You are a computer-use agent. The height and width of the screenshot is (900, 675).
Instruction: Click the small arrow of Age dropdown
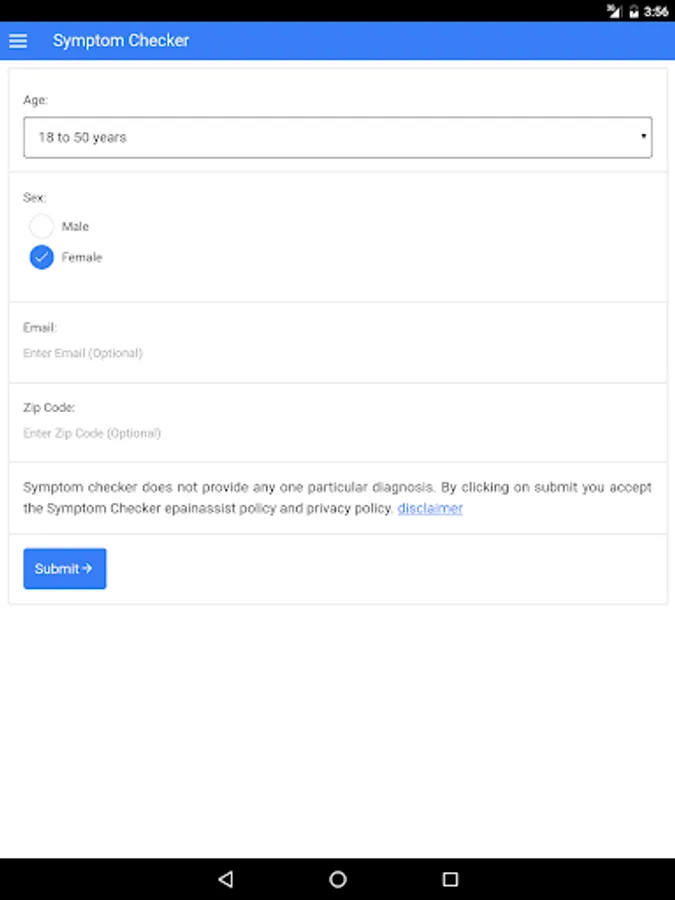[x=643, y=137]
